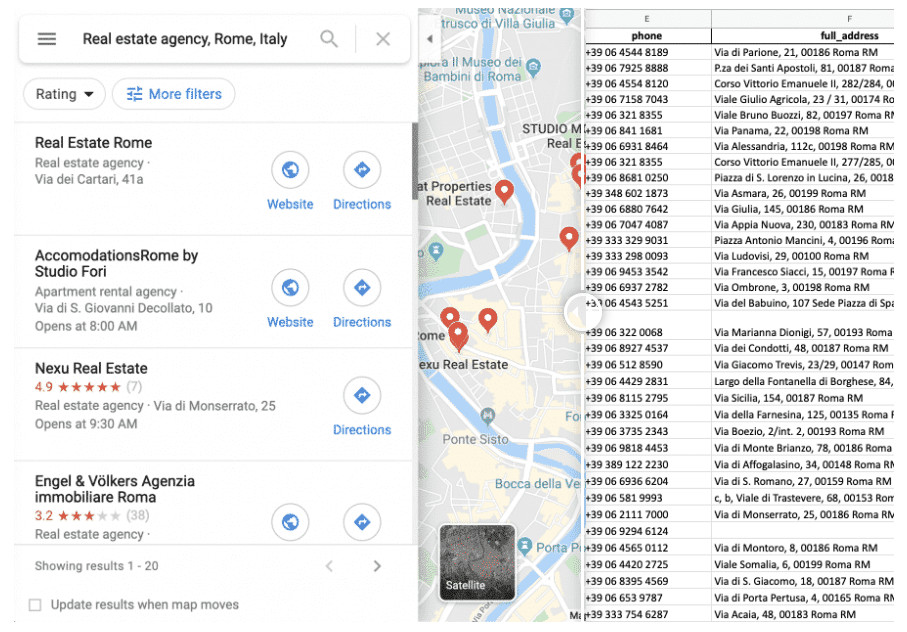Click the red pin beside Properties Real Estate label
The height and width of the screenshot is (632, 907).
[x=504, y=191]
